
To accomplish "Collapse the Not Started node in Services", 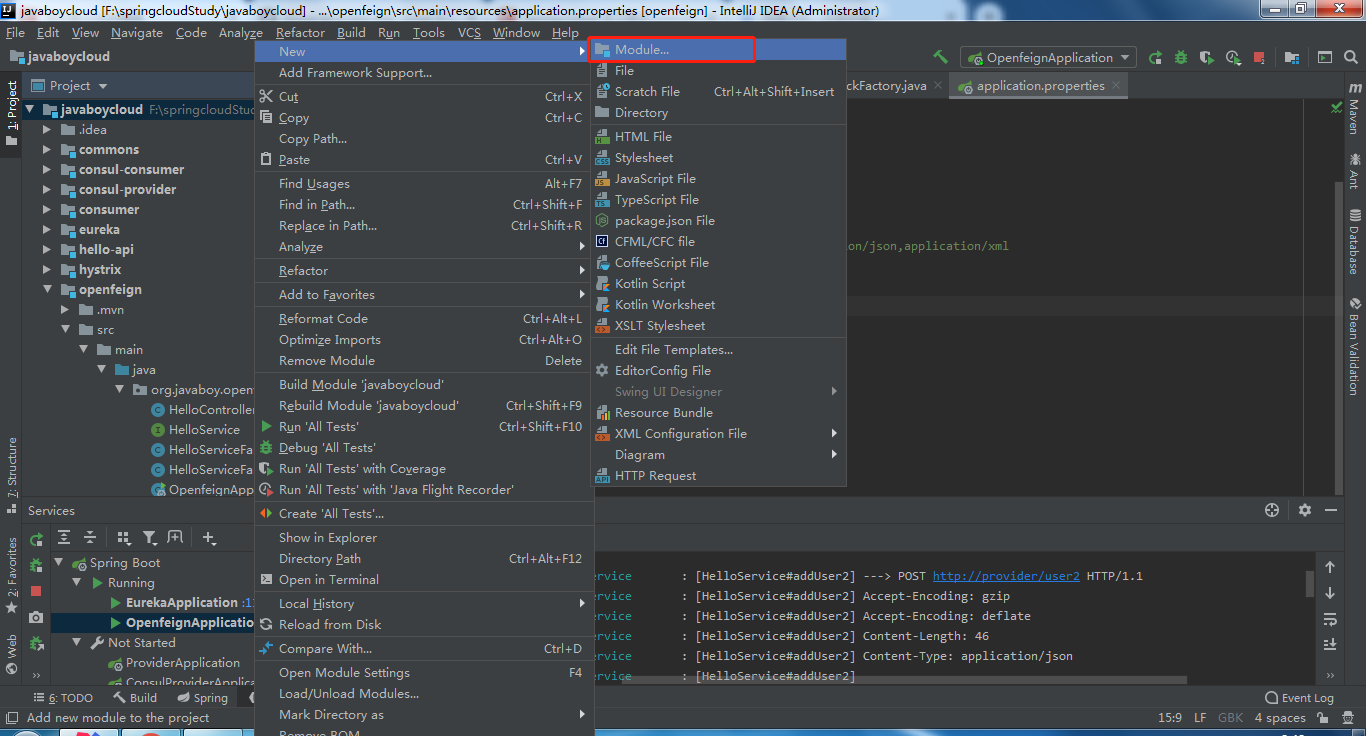I will pos(77,643).
